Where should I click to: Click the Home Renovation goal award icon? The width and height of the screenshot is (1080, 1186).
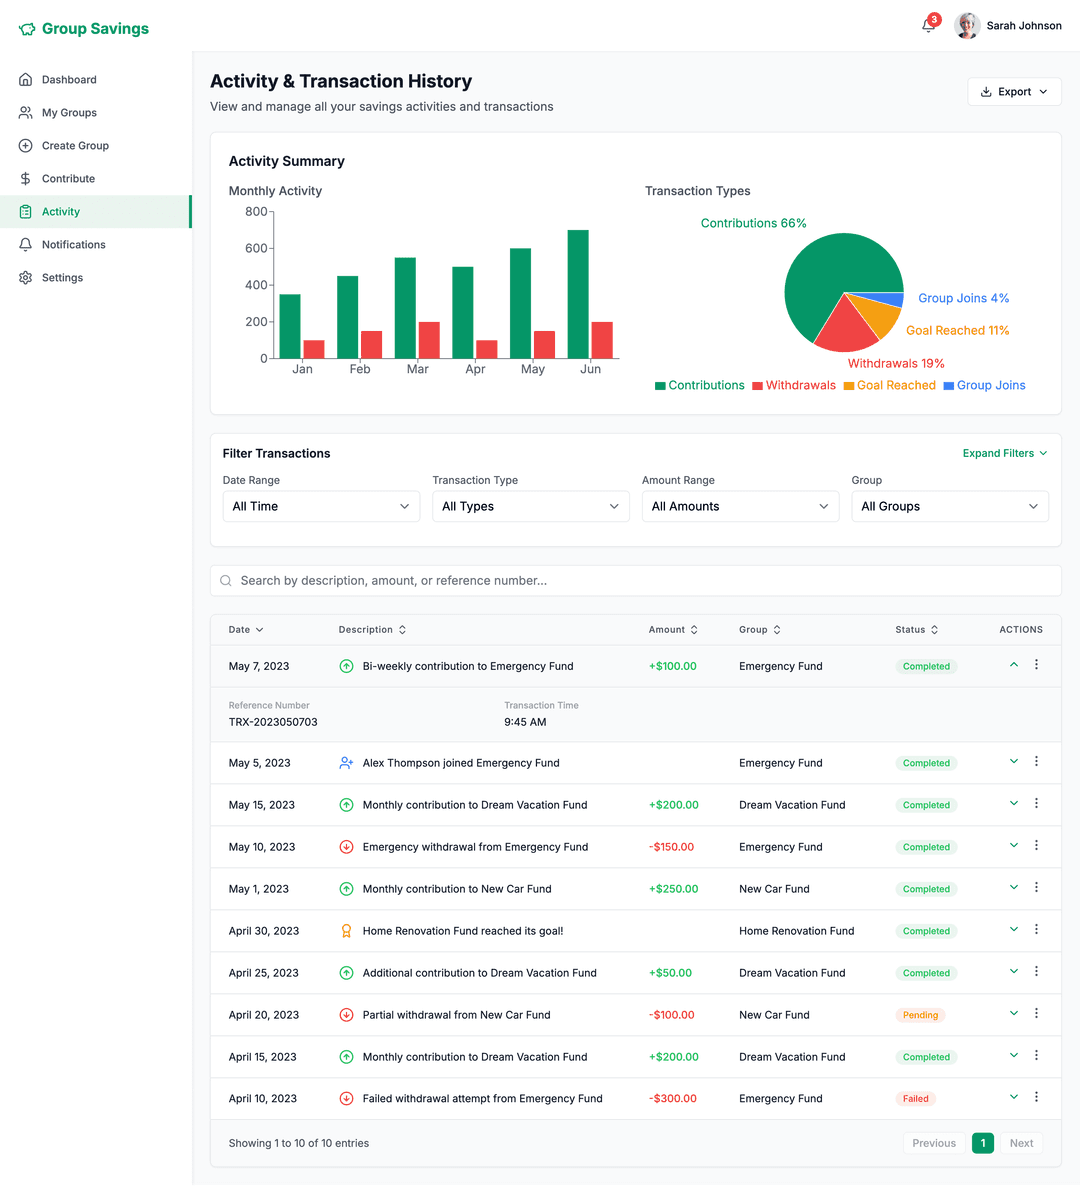[x=346, y=931]
